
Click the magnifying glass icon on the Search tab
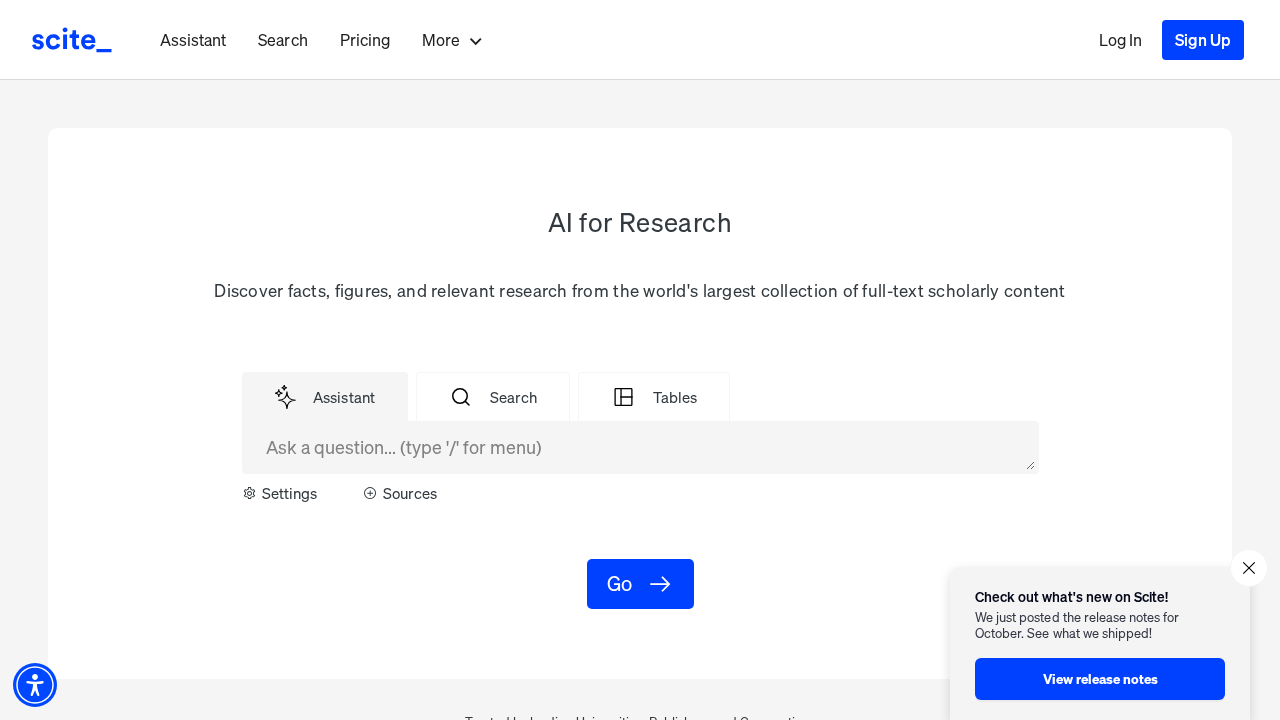(x=459, y=397)
